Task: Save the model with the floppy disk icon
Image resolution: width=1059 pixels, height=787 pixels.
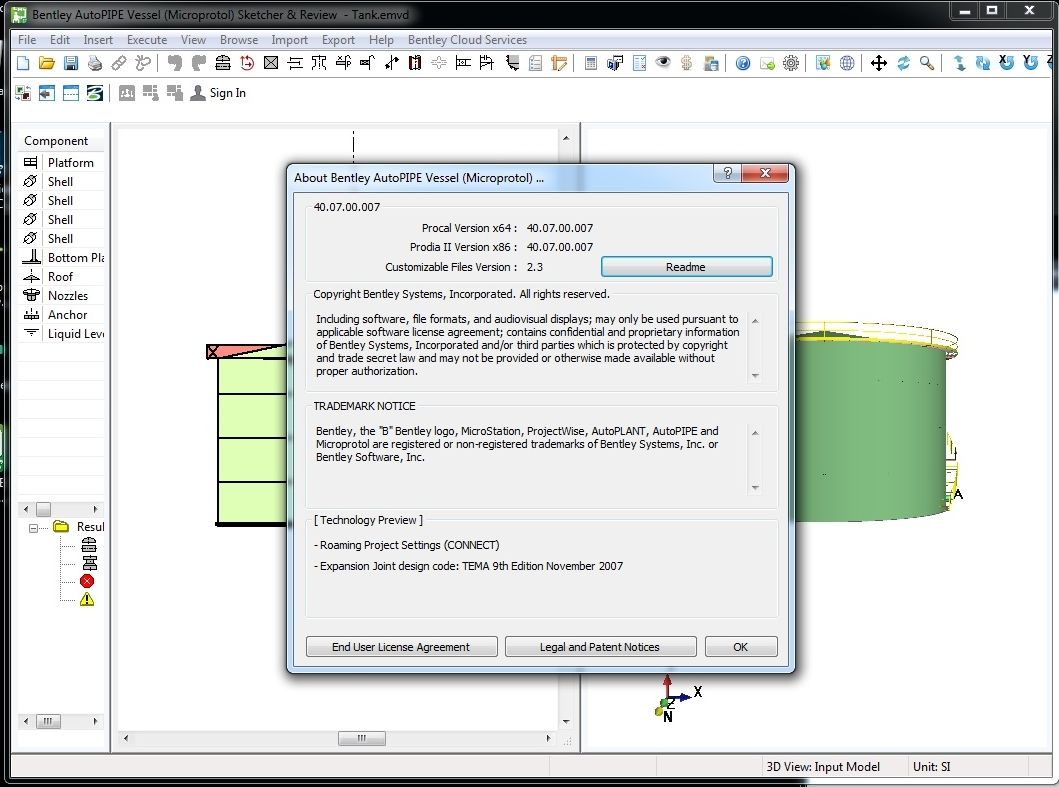Action: [70, 64]
